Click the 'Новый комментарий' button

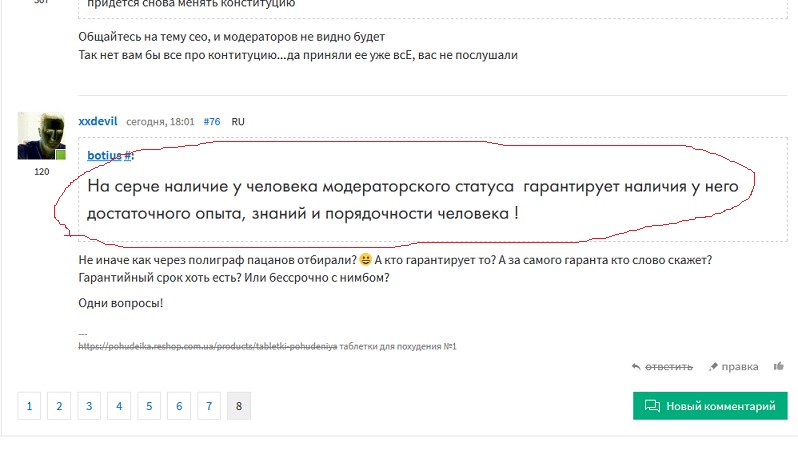click(710, 406)
